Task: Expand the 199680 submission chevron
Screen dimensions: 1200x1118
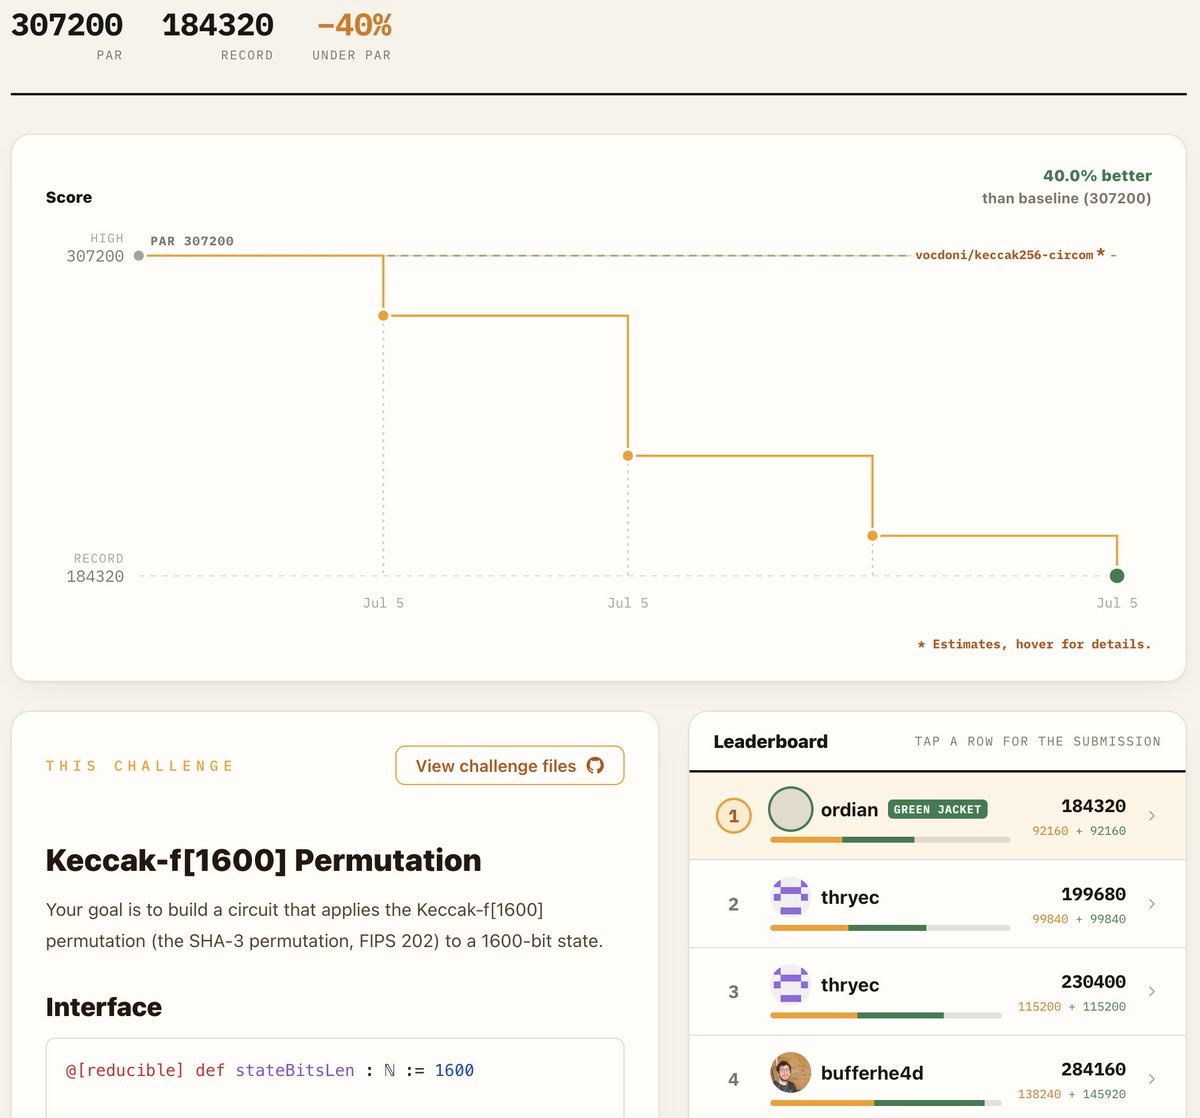Action: click(x=1152, y=904)
